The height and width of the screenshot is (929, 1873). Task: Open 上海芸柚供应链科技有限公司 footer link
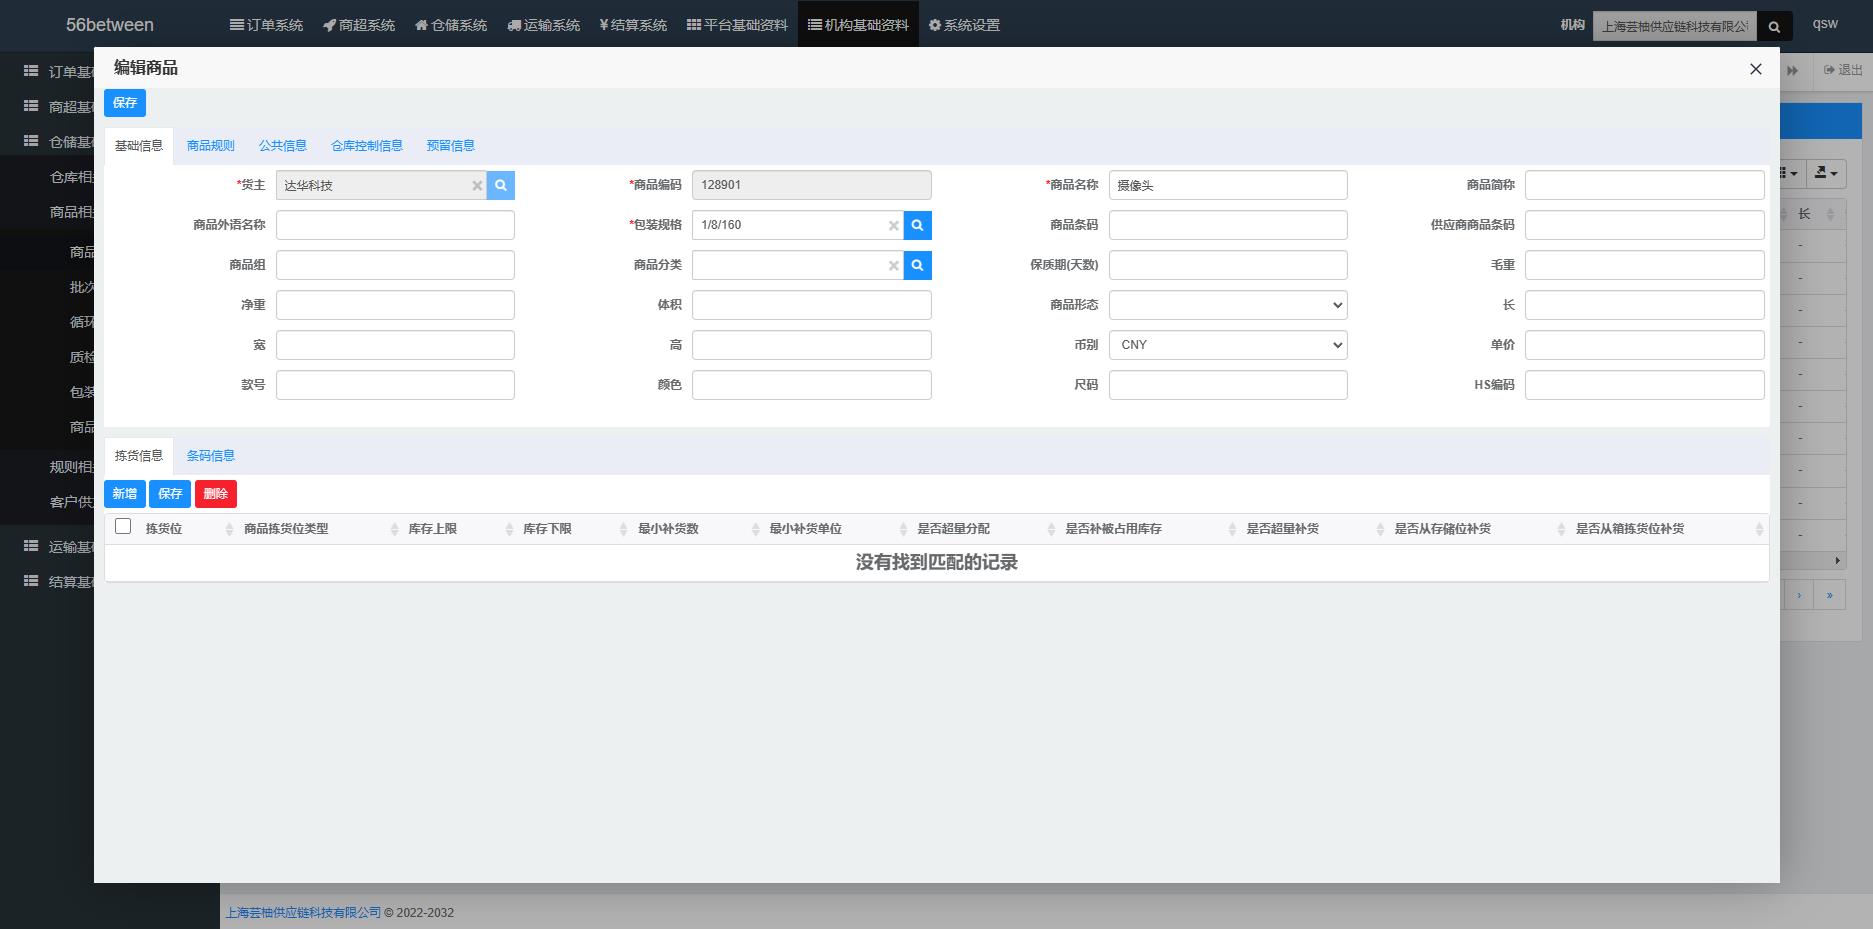tap(303, 913)
